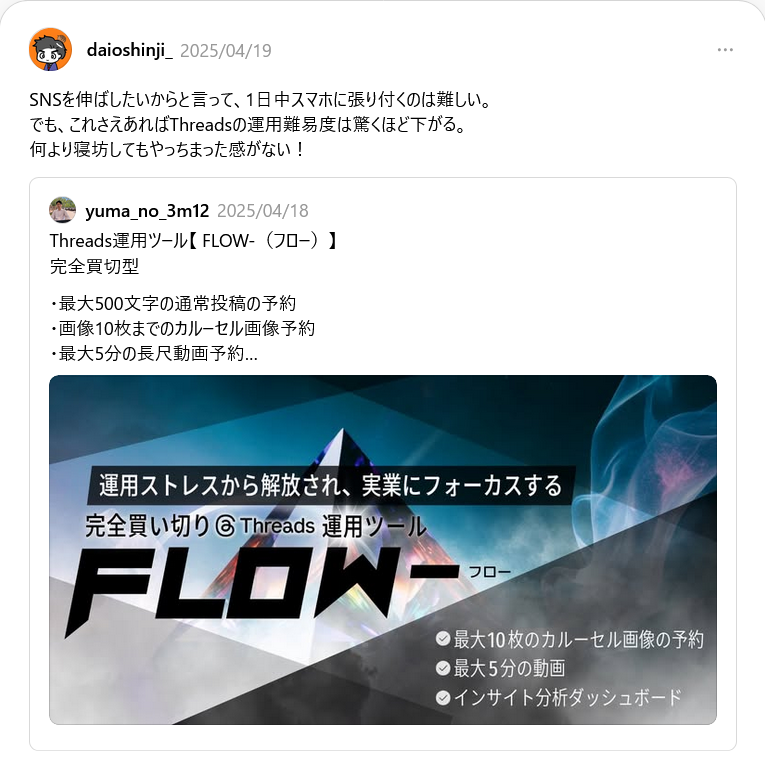Open daioshinji_ profile avatar

(50, 49)
